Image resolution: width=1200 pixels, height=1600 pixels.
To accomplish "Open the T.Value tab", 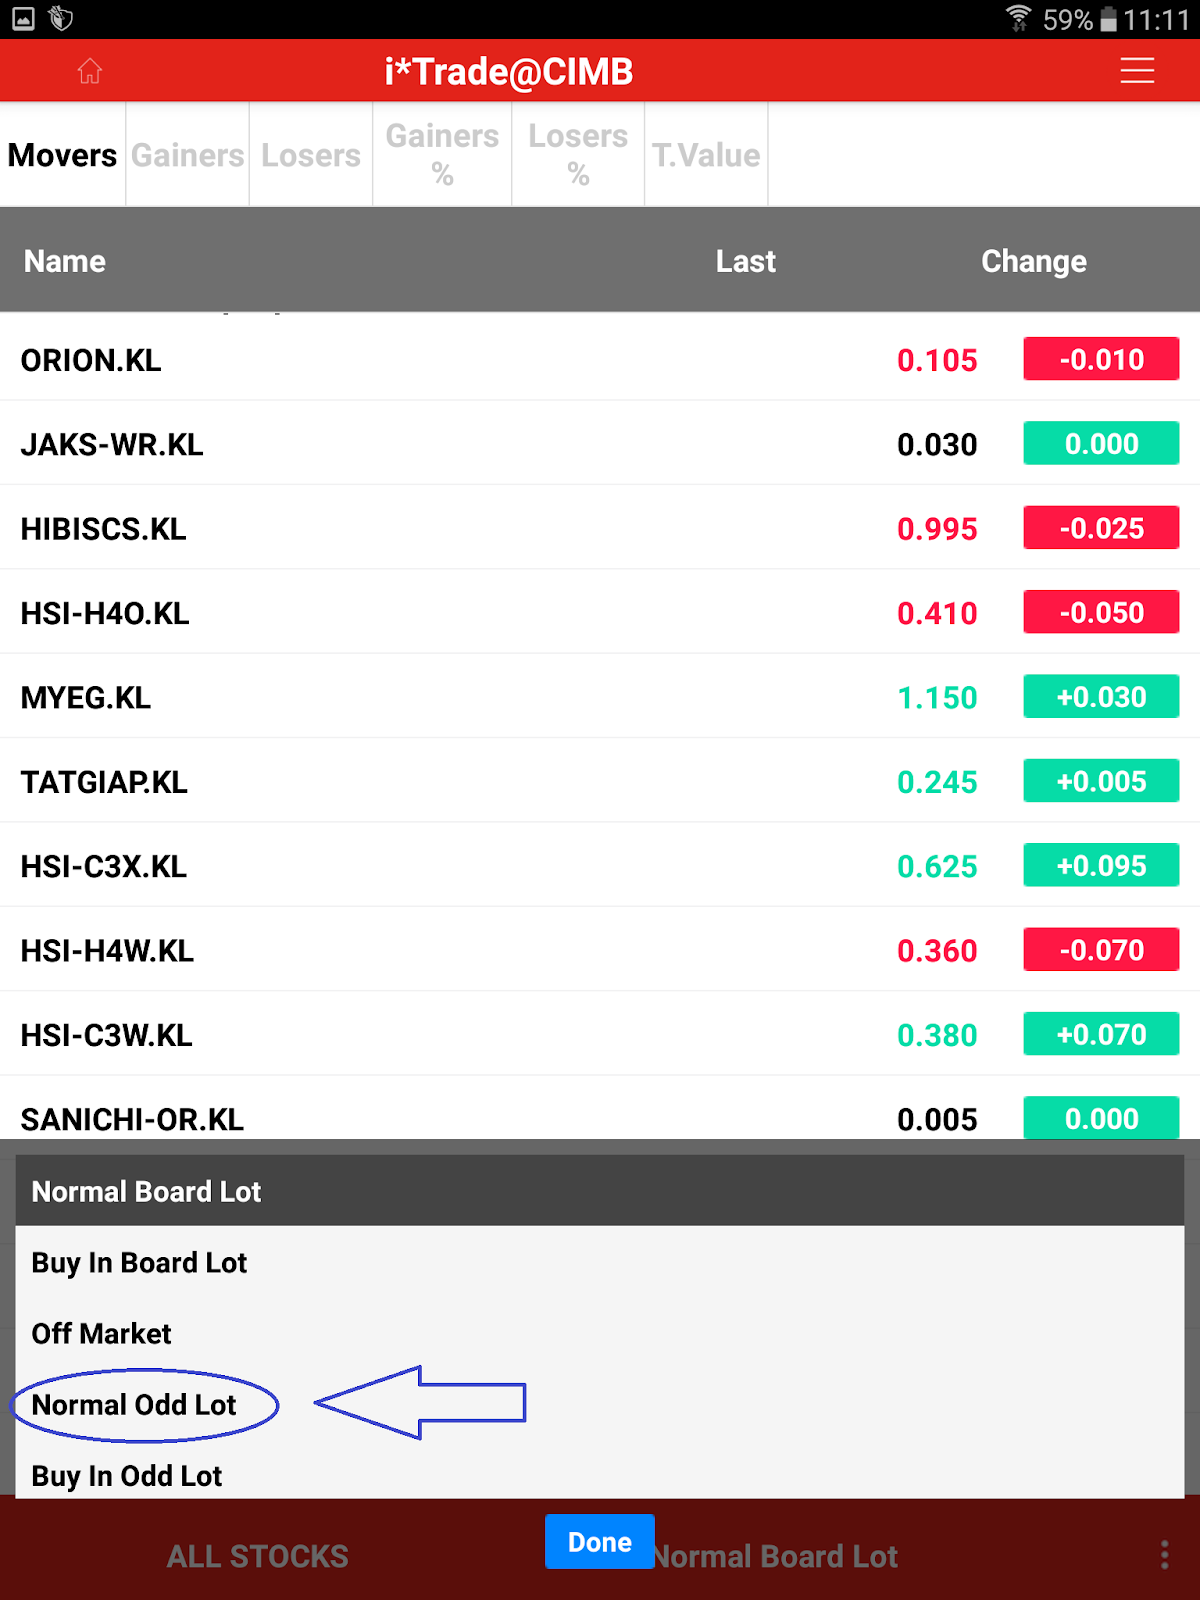I will 706,155.
